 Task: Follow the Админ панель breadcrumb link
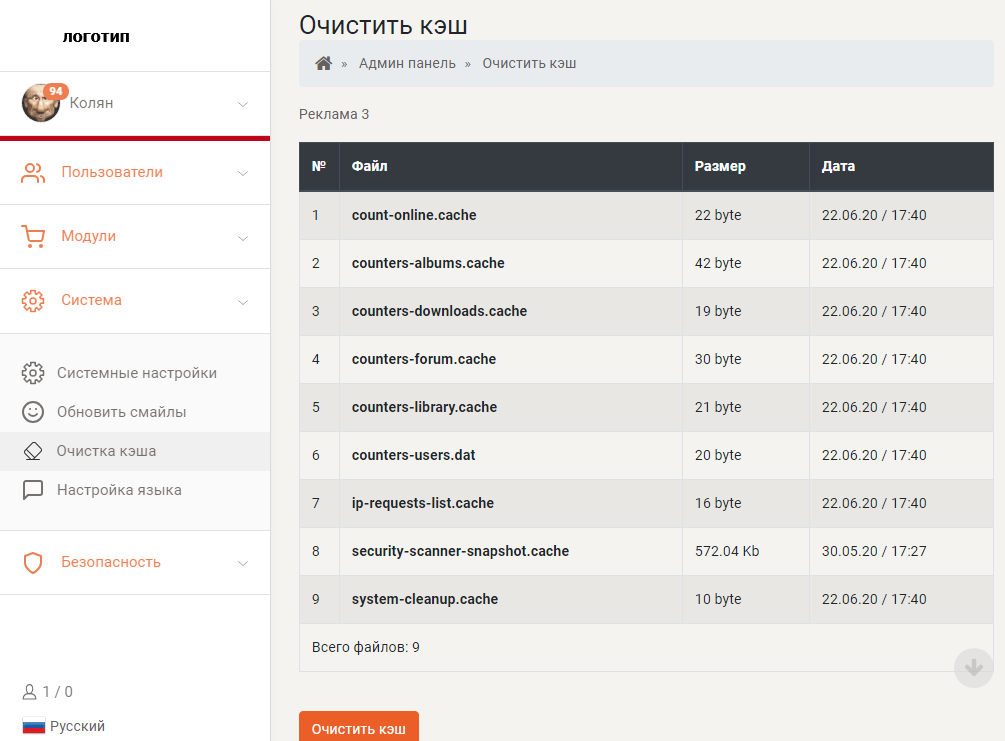click(x=407, y=63)
